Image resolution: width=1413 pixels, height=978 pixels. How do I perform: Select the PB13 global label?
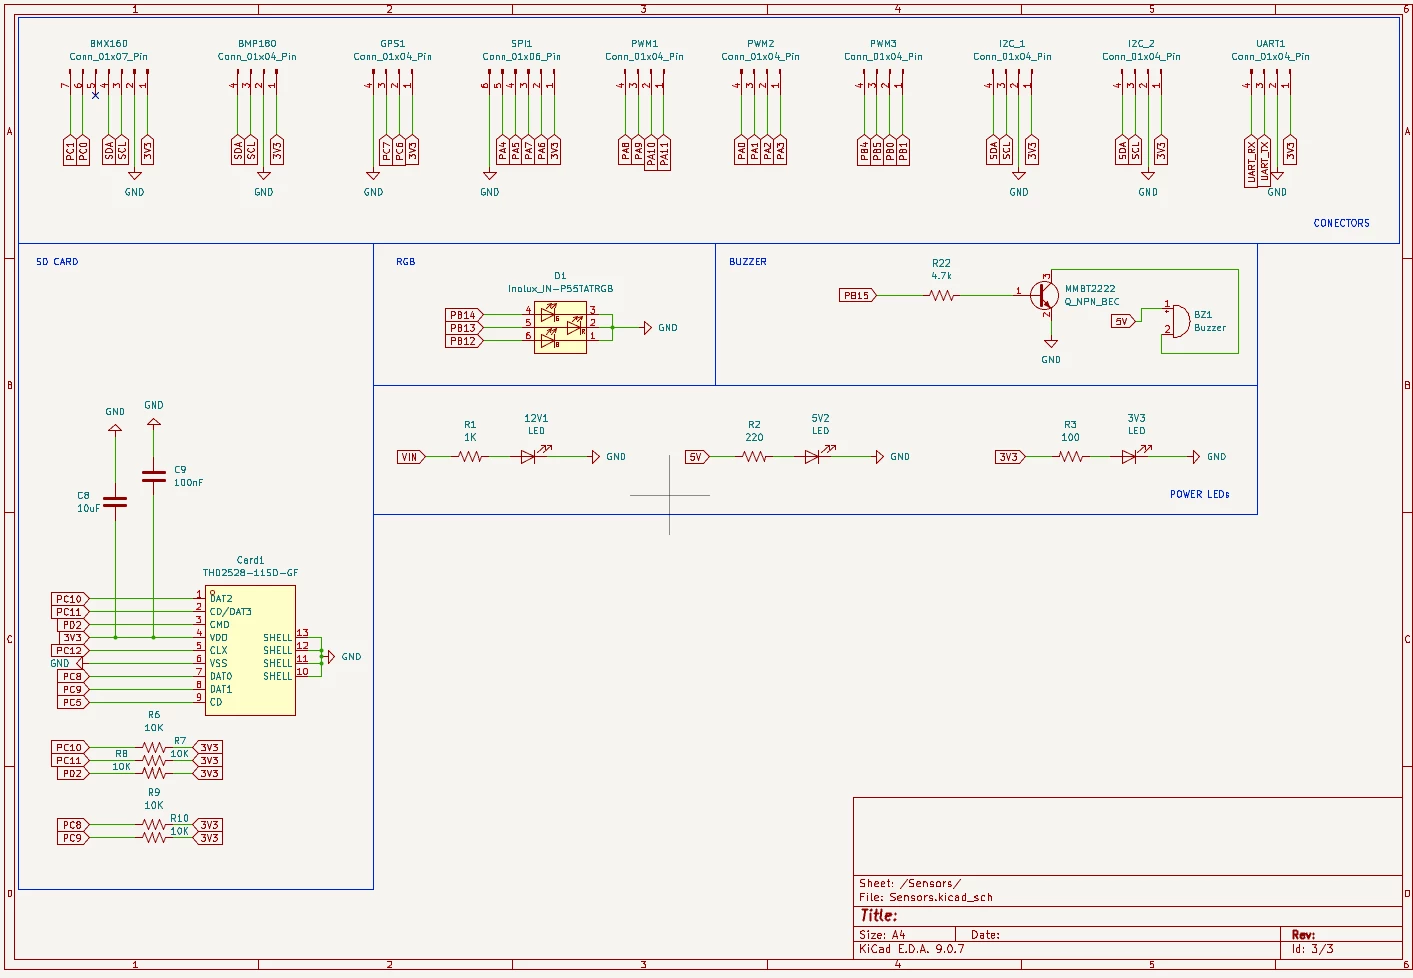464,328
